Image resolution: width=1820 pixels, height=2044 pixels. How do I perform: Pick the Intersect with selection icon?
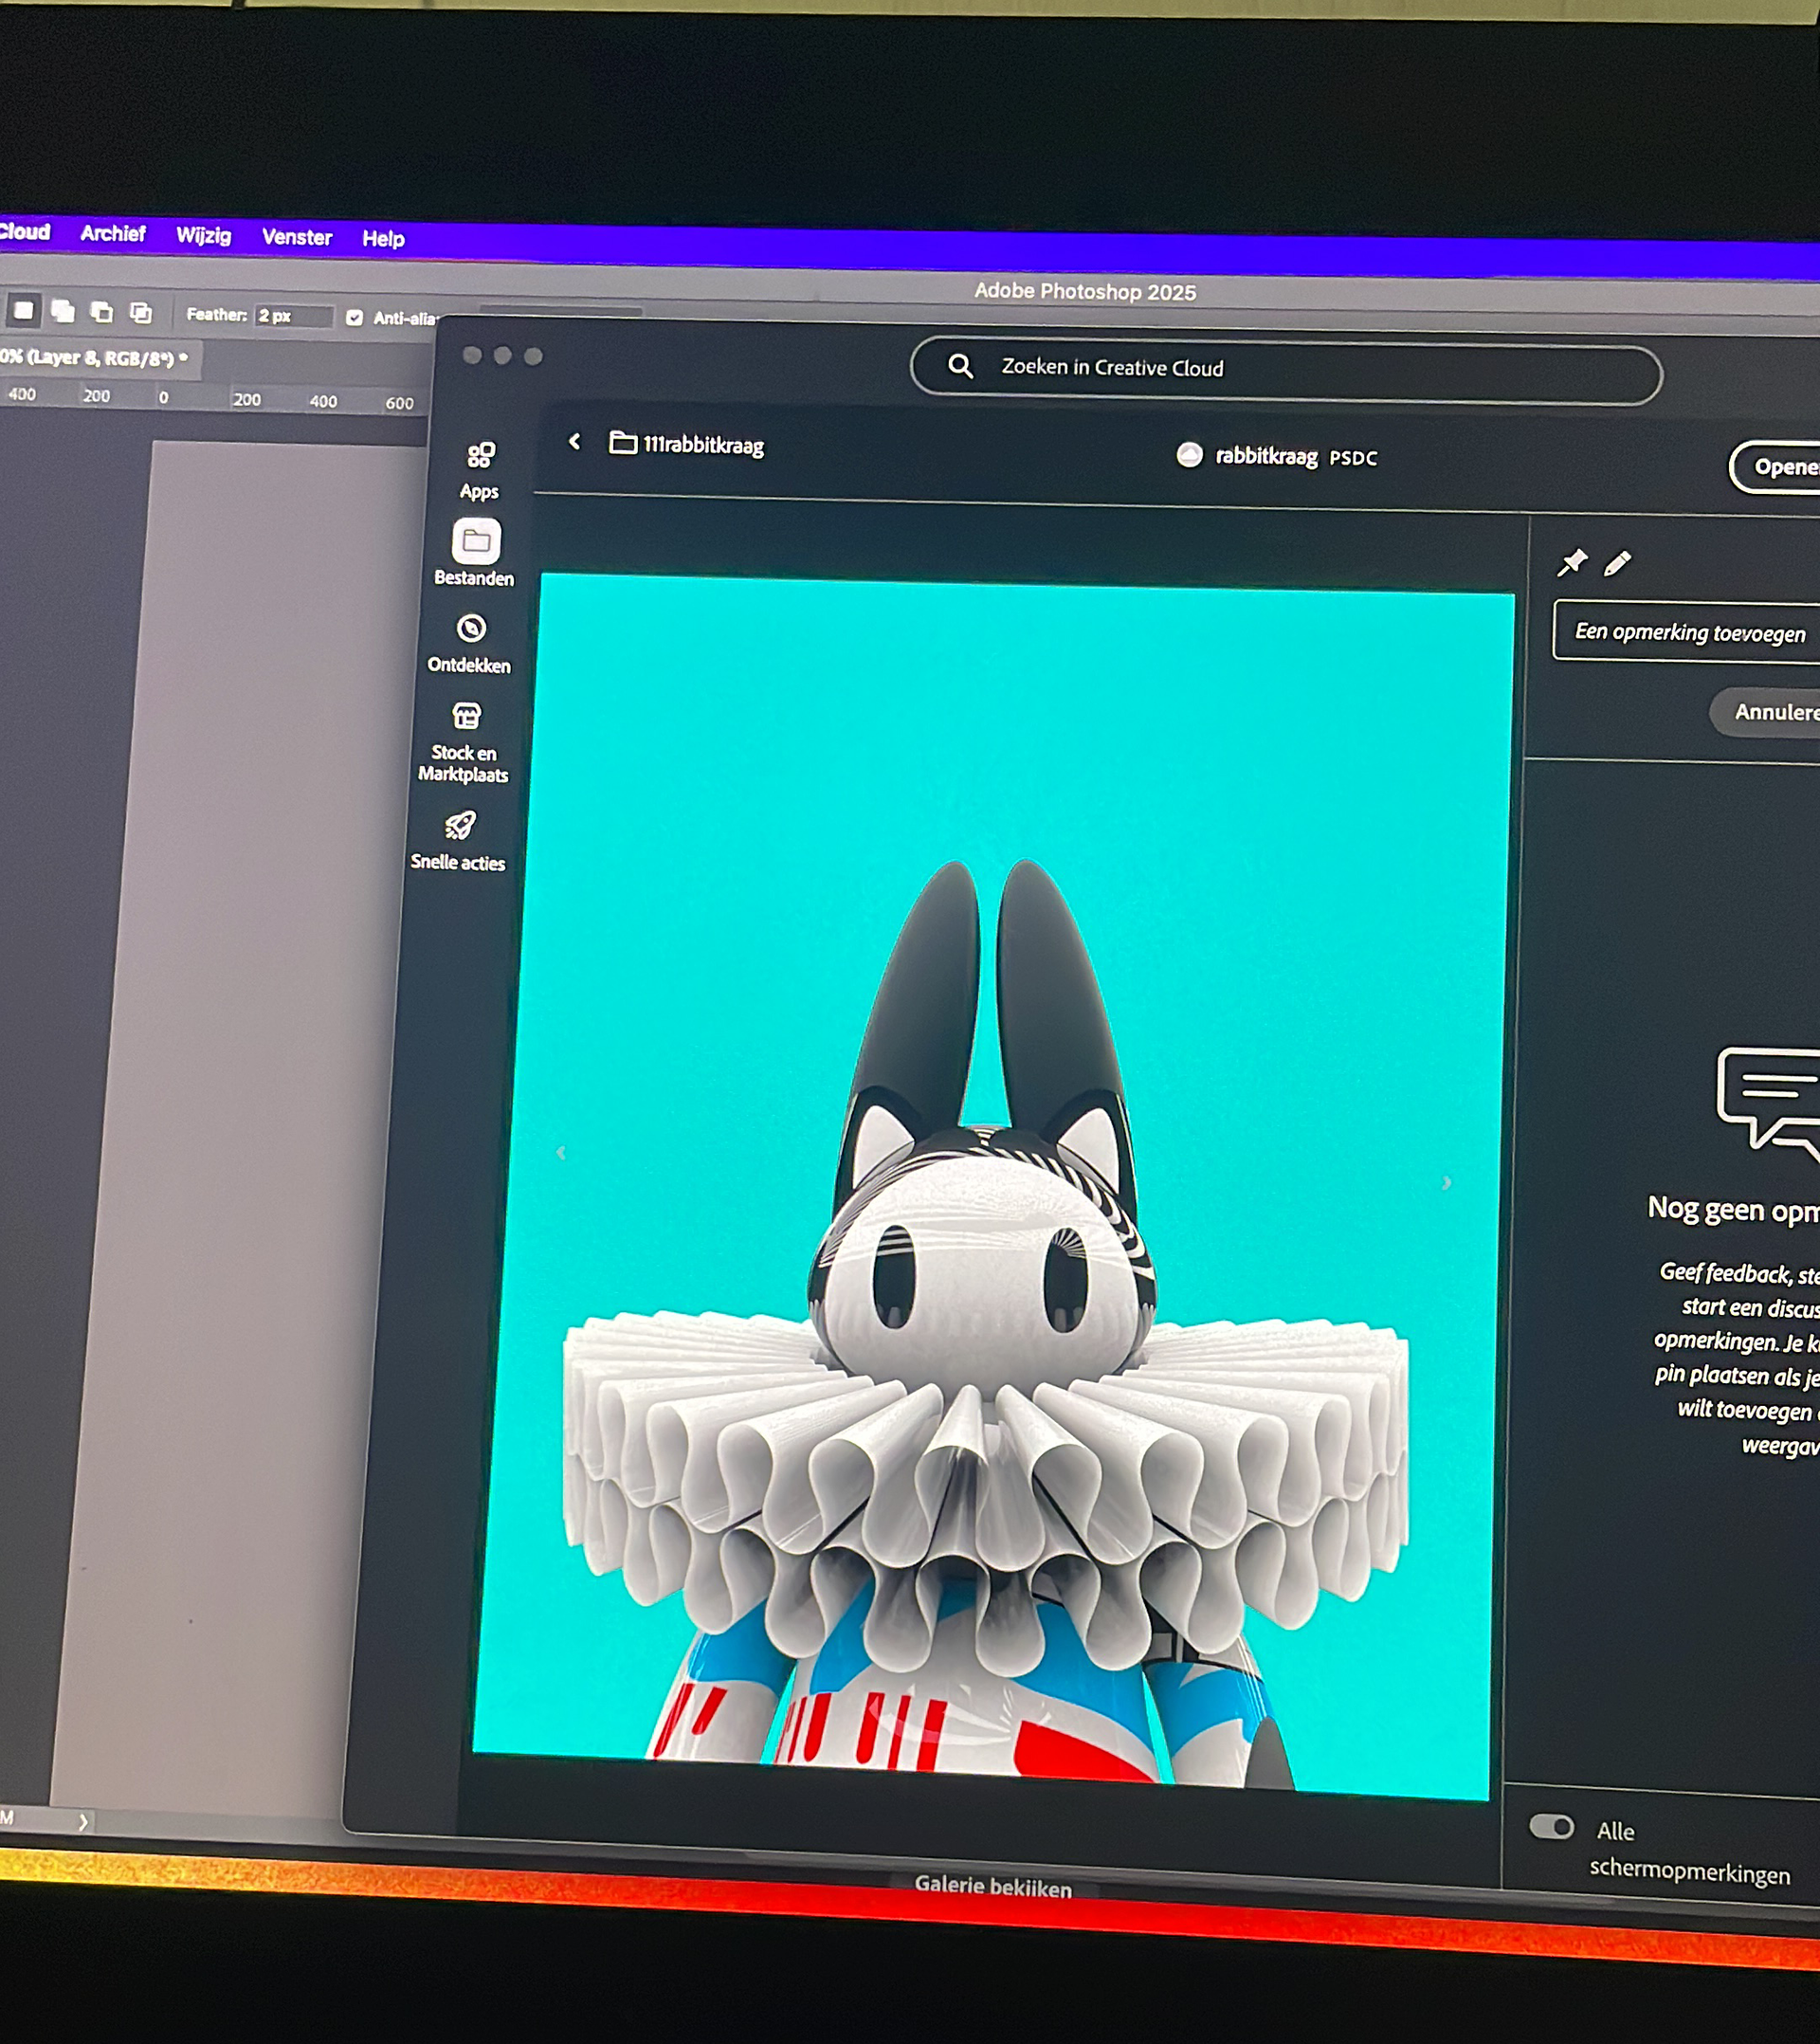[x=141, y=313]
